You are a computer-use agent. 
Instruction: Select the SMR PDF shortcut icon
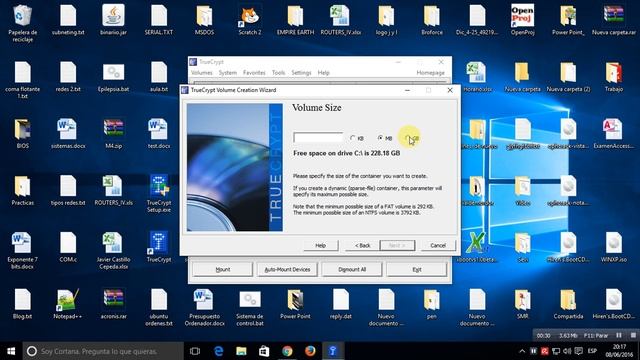click(x=522, y=304)
